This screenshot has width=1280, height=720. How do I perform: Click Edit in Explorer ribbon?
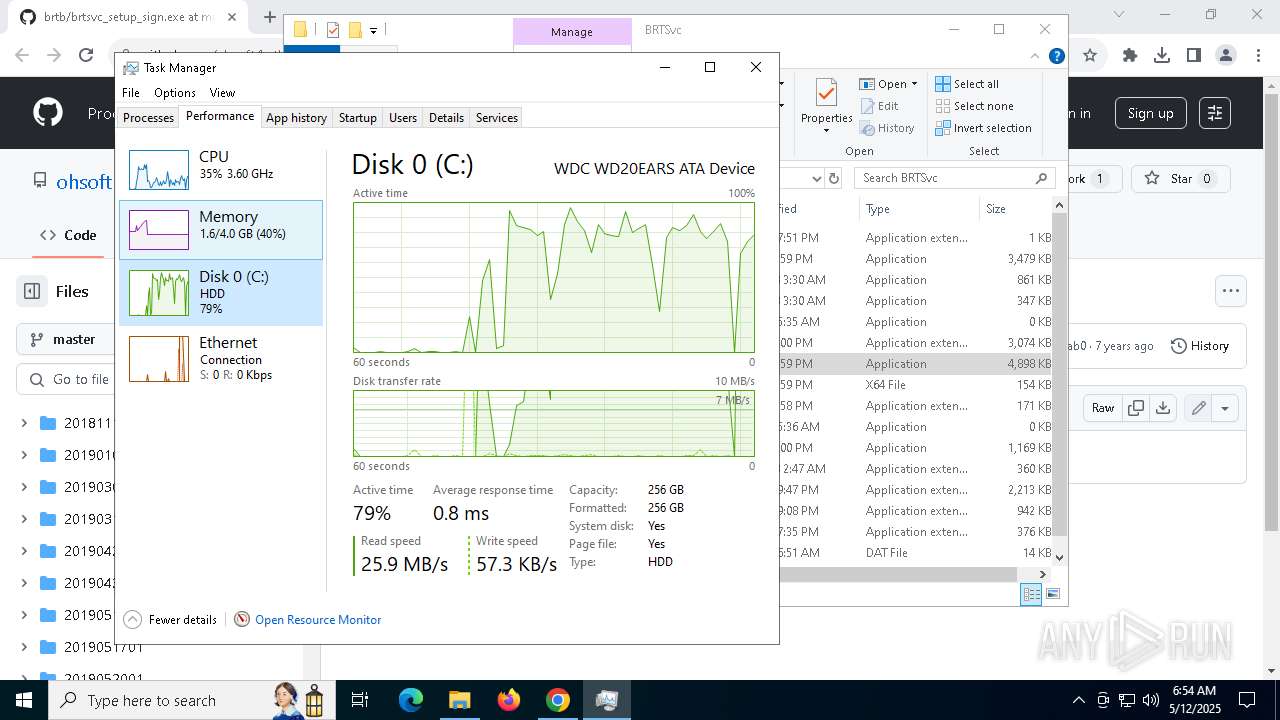click(879, 106)
